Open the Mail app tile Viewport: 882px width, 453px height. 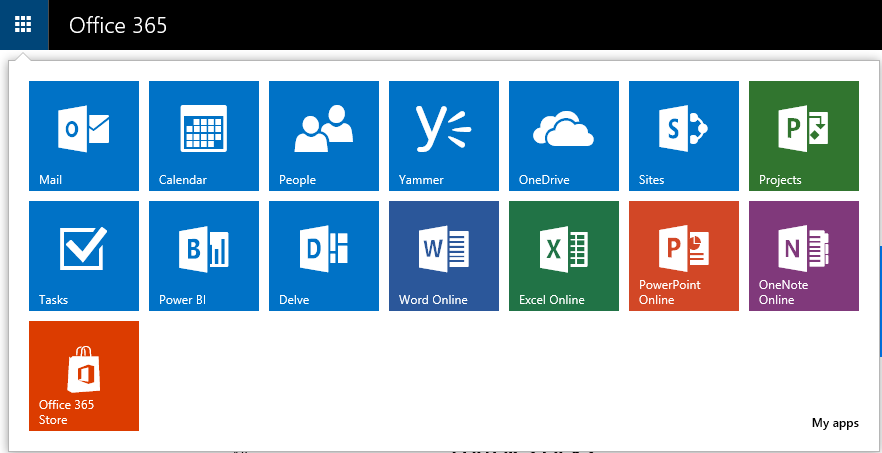click(x=84, y=135)
